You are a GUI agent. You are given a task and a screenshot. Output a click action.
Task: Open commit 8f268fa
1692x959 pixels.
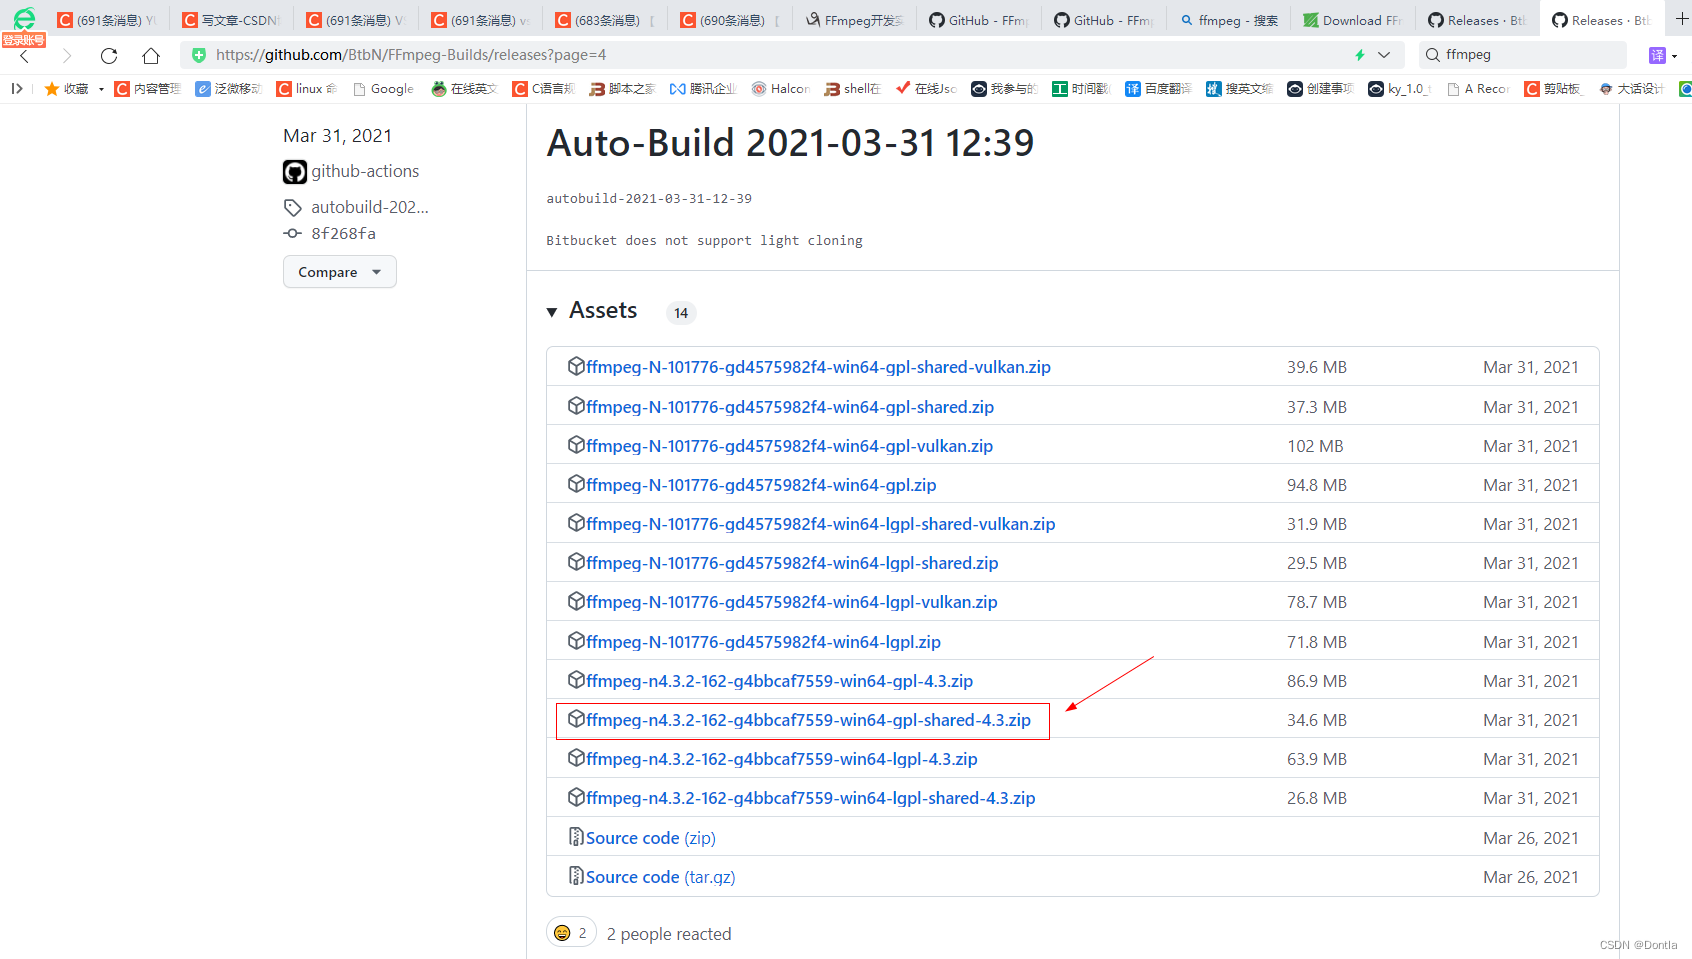tap(343, 233)
